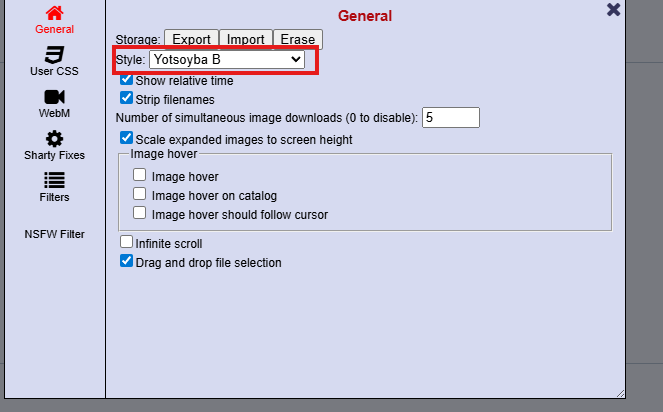This screenshot has width=663, height=412.
Task: Expand the Style dropdown showing Yotsoyba B
Action: pyautogui.click(x=227, y=60)
